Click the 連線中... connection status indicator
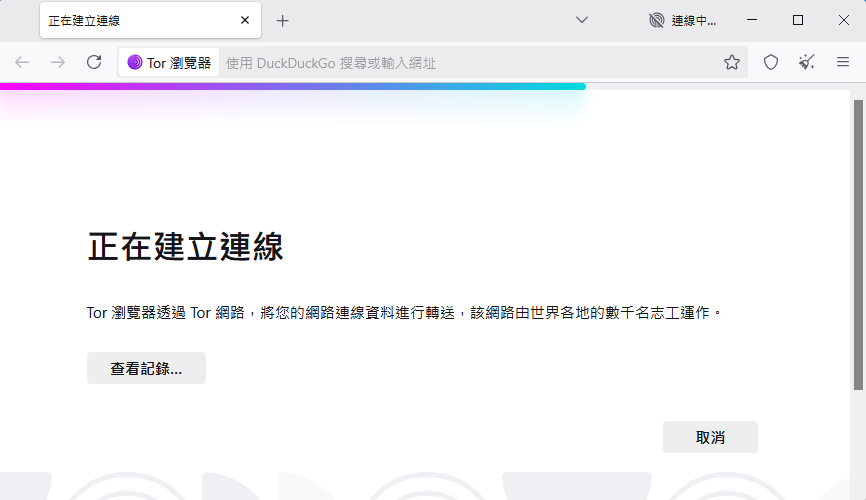Image resolution: width=866 pixels, height=500 pixels. coord(683,20)
